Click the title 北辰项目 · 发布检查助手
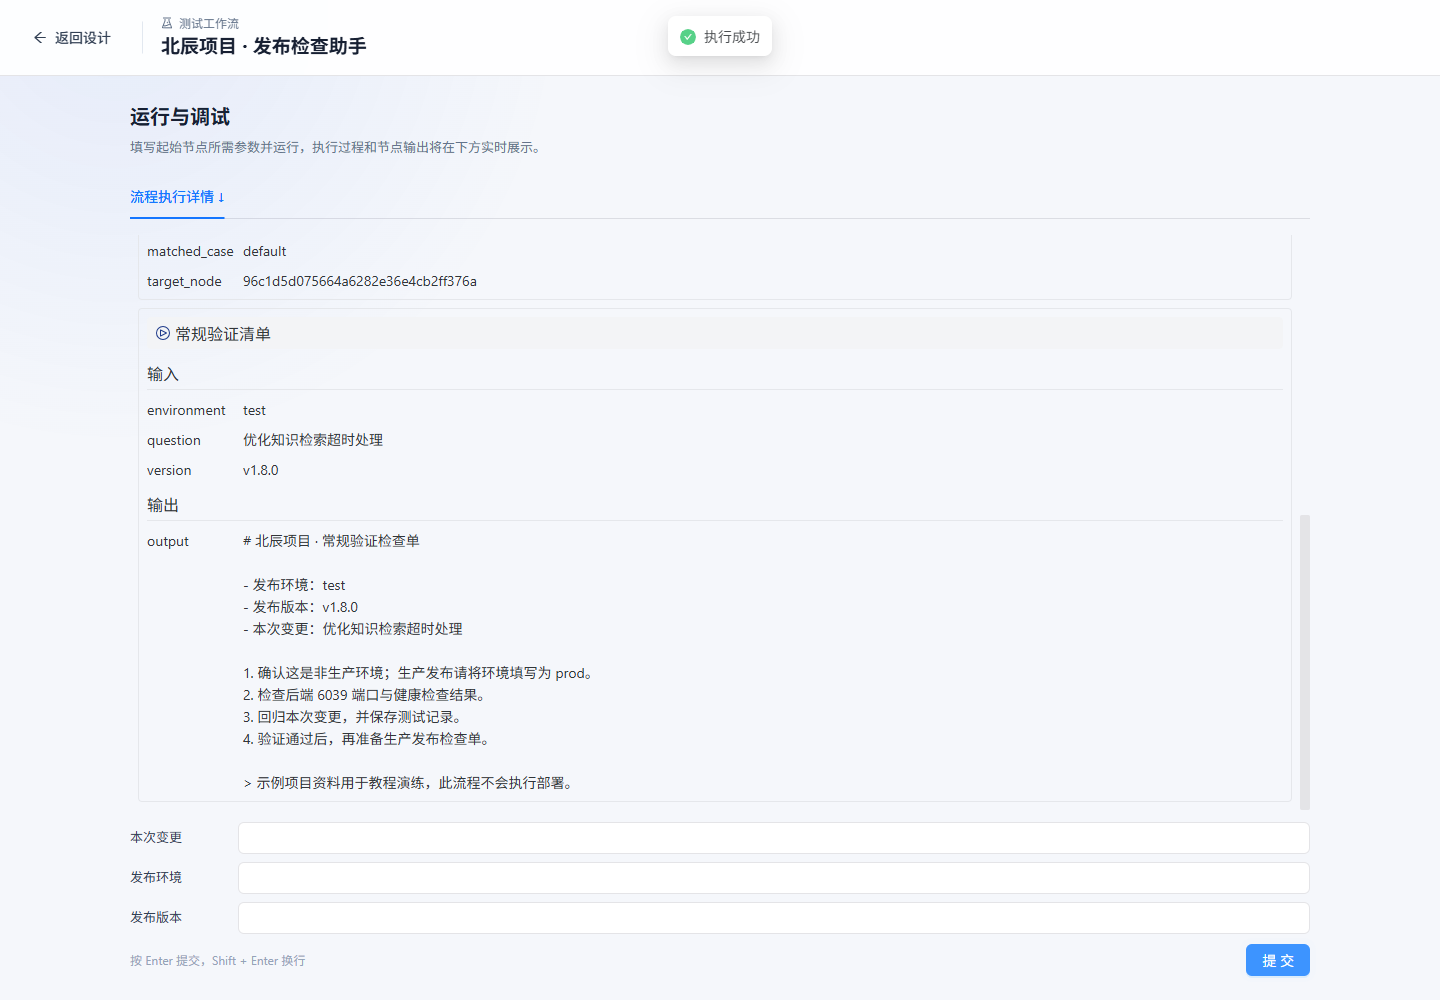This screenshot has width=1440, height=1000. click(264, 46)
